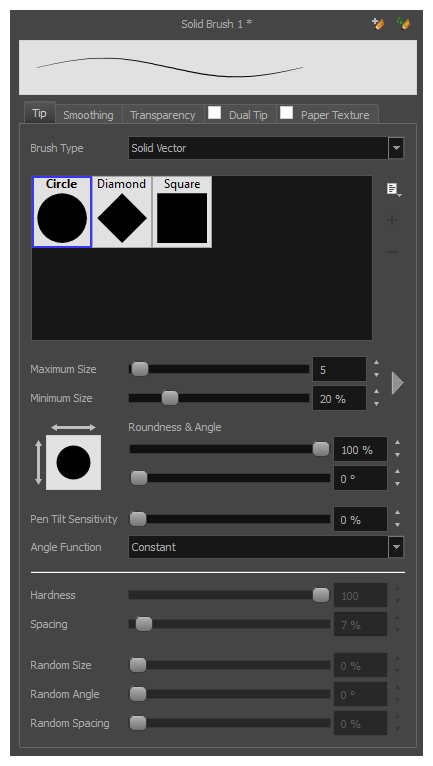The width and height of the screenshot is (433, 766).
Task: Enable the Dual Tip checkbox
Action: 215,113
